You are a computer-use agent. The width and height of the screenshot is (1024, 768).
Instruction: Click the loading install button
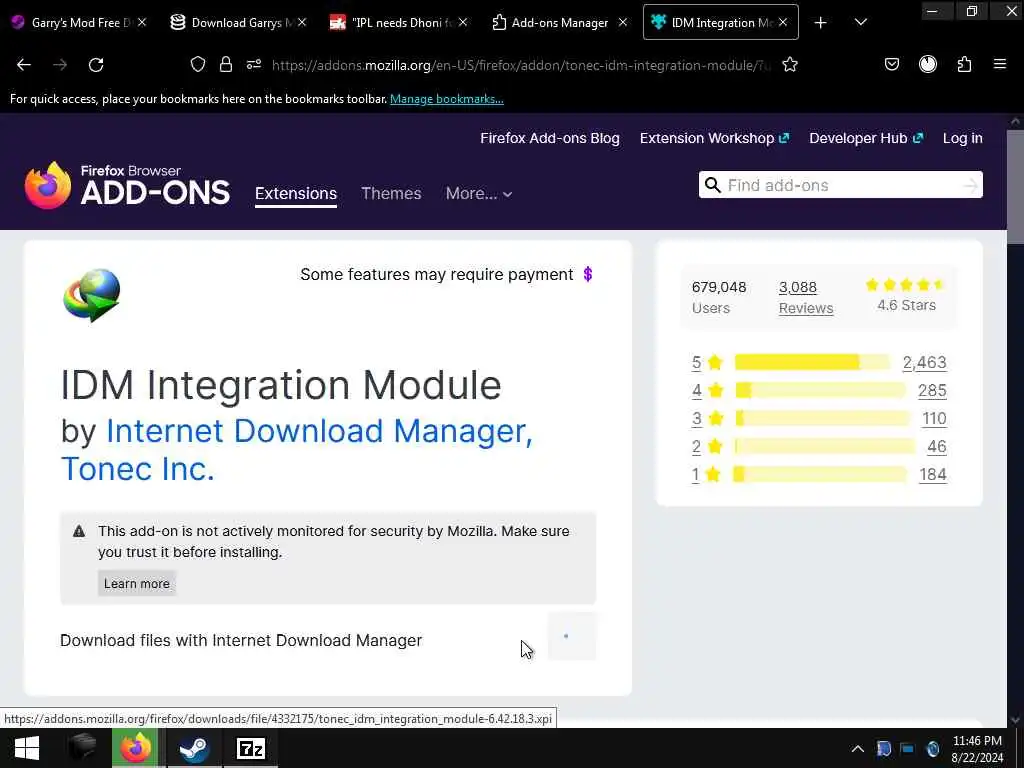tap(571, 637)
